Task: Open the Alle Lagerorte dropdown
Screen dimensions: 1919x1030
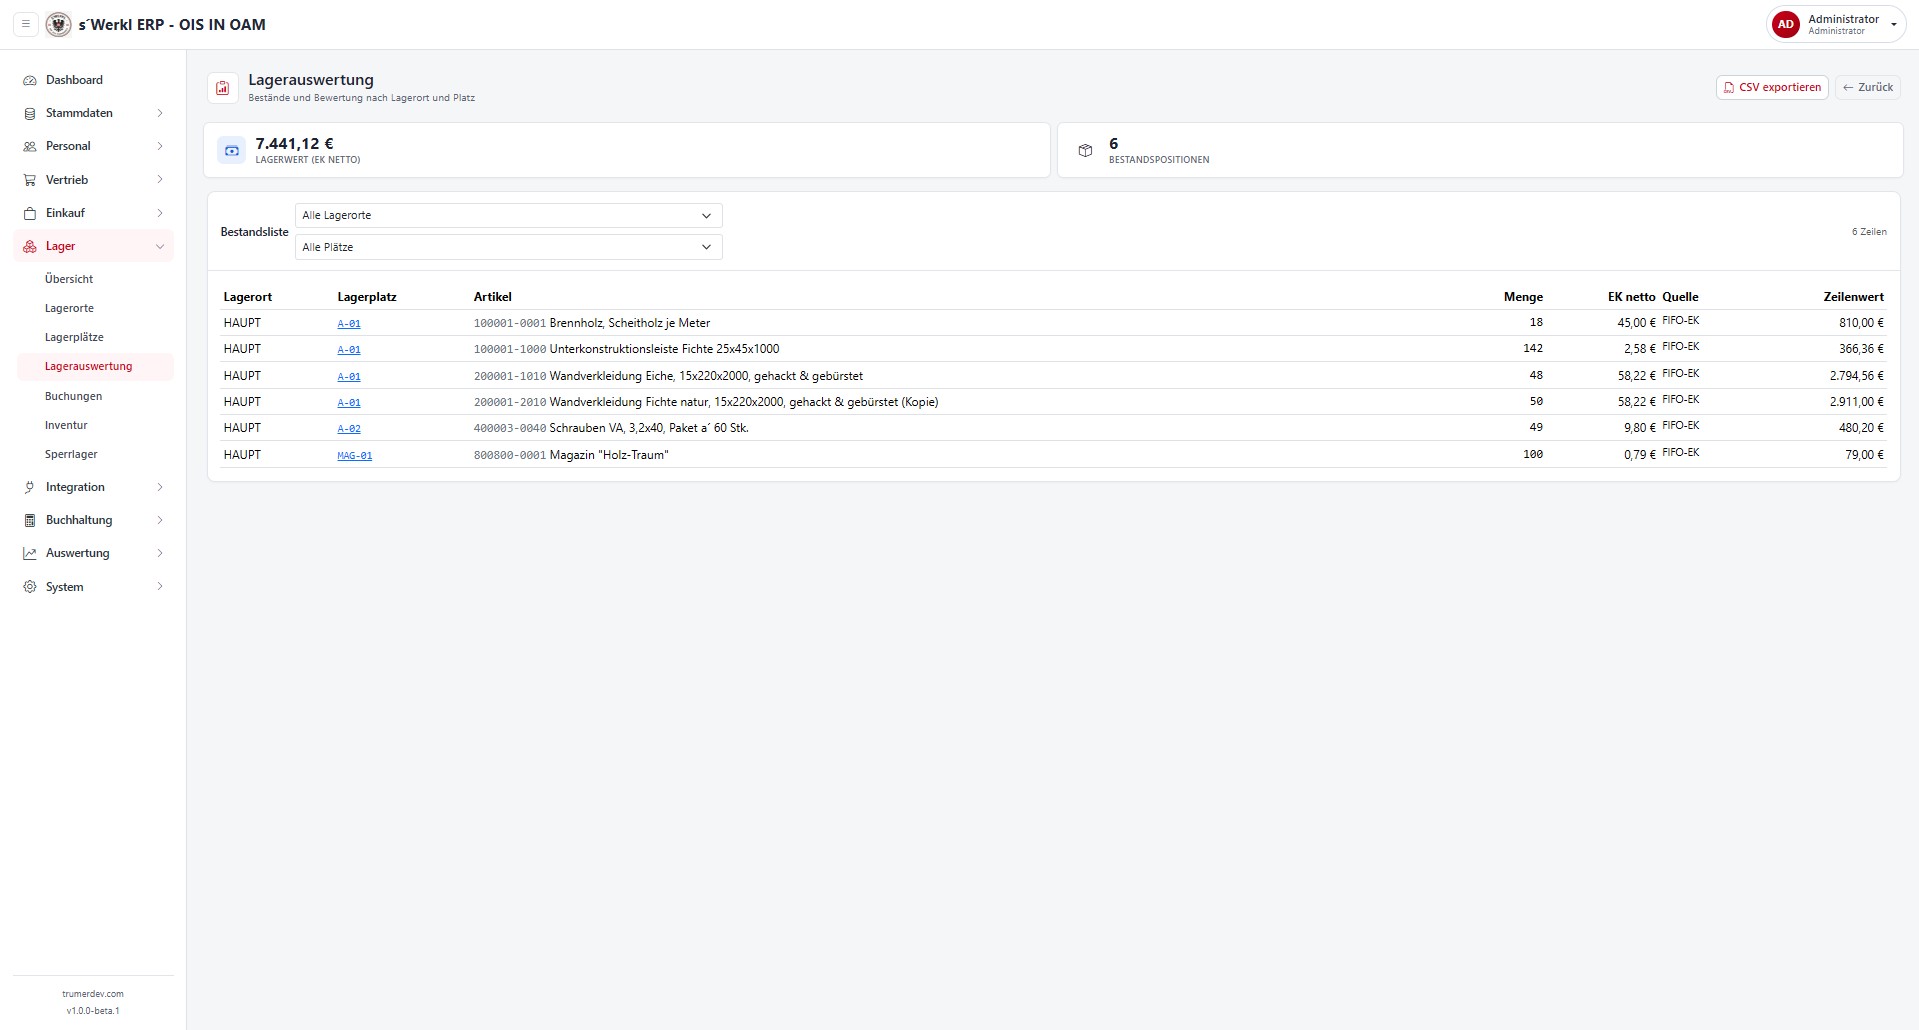Action: (508, 215)
